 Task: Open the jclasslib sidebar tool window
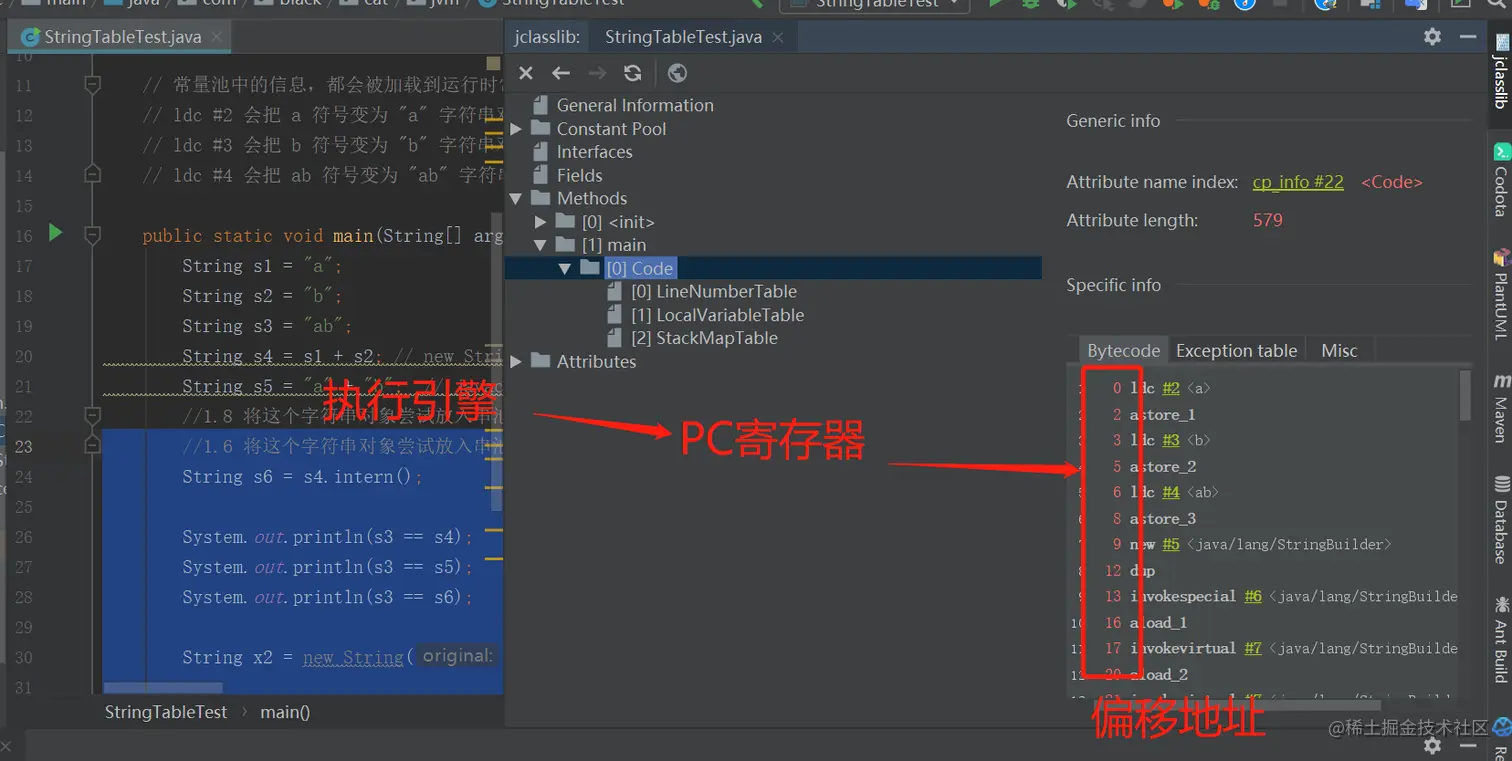click(x=1501, y=71)
